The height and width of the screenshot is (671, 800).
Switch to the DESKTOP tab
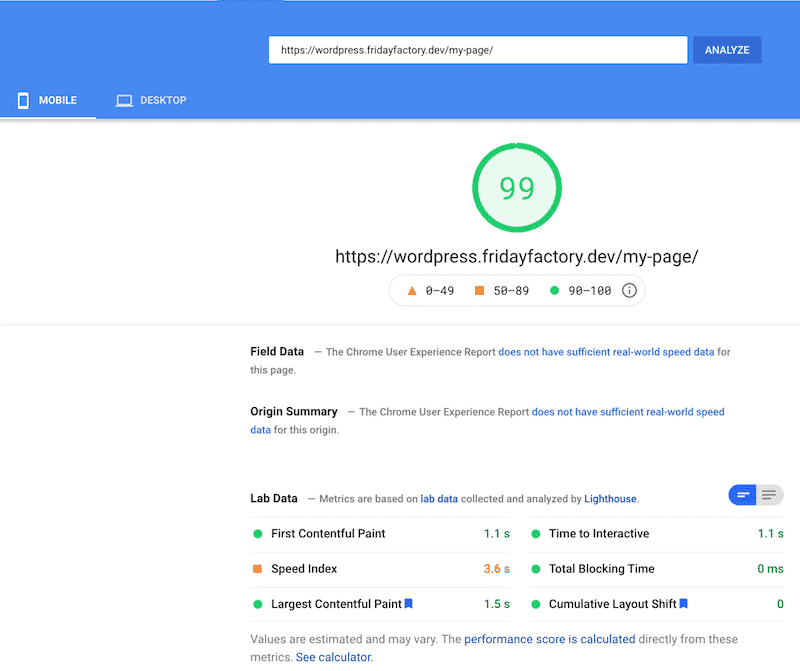(150, 100)
